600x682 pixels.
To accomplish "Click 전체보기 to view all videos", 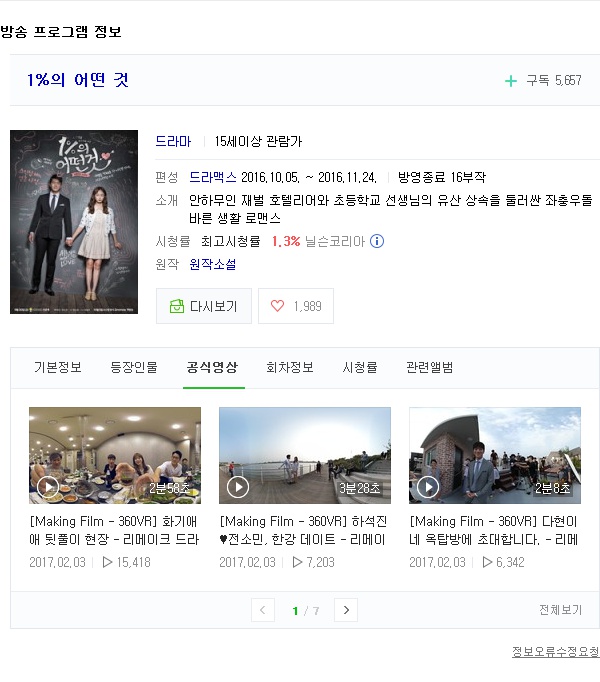I will click(x=560, y=610).
